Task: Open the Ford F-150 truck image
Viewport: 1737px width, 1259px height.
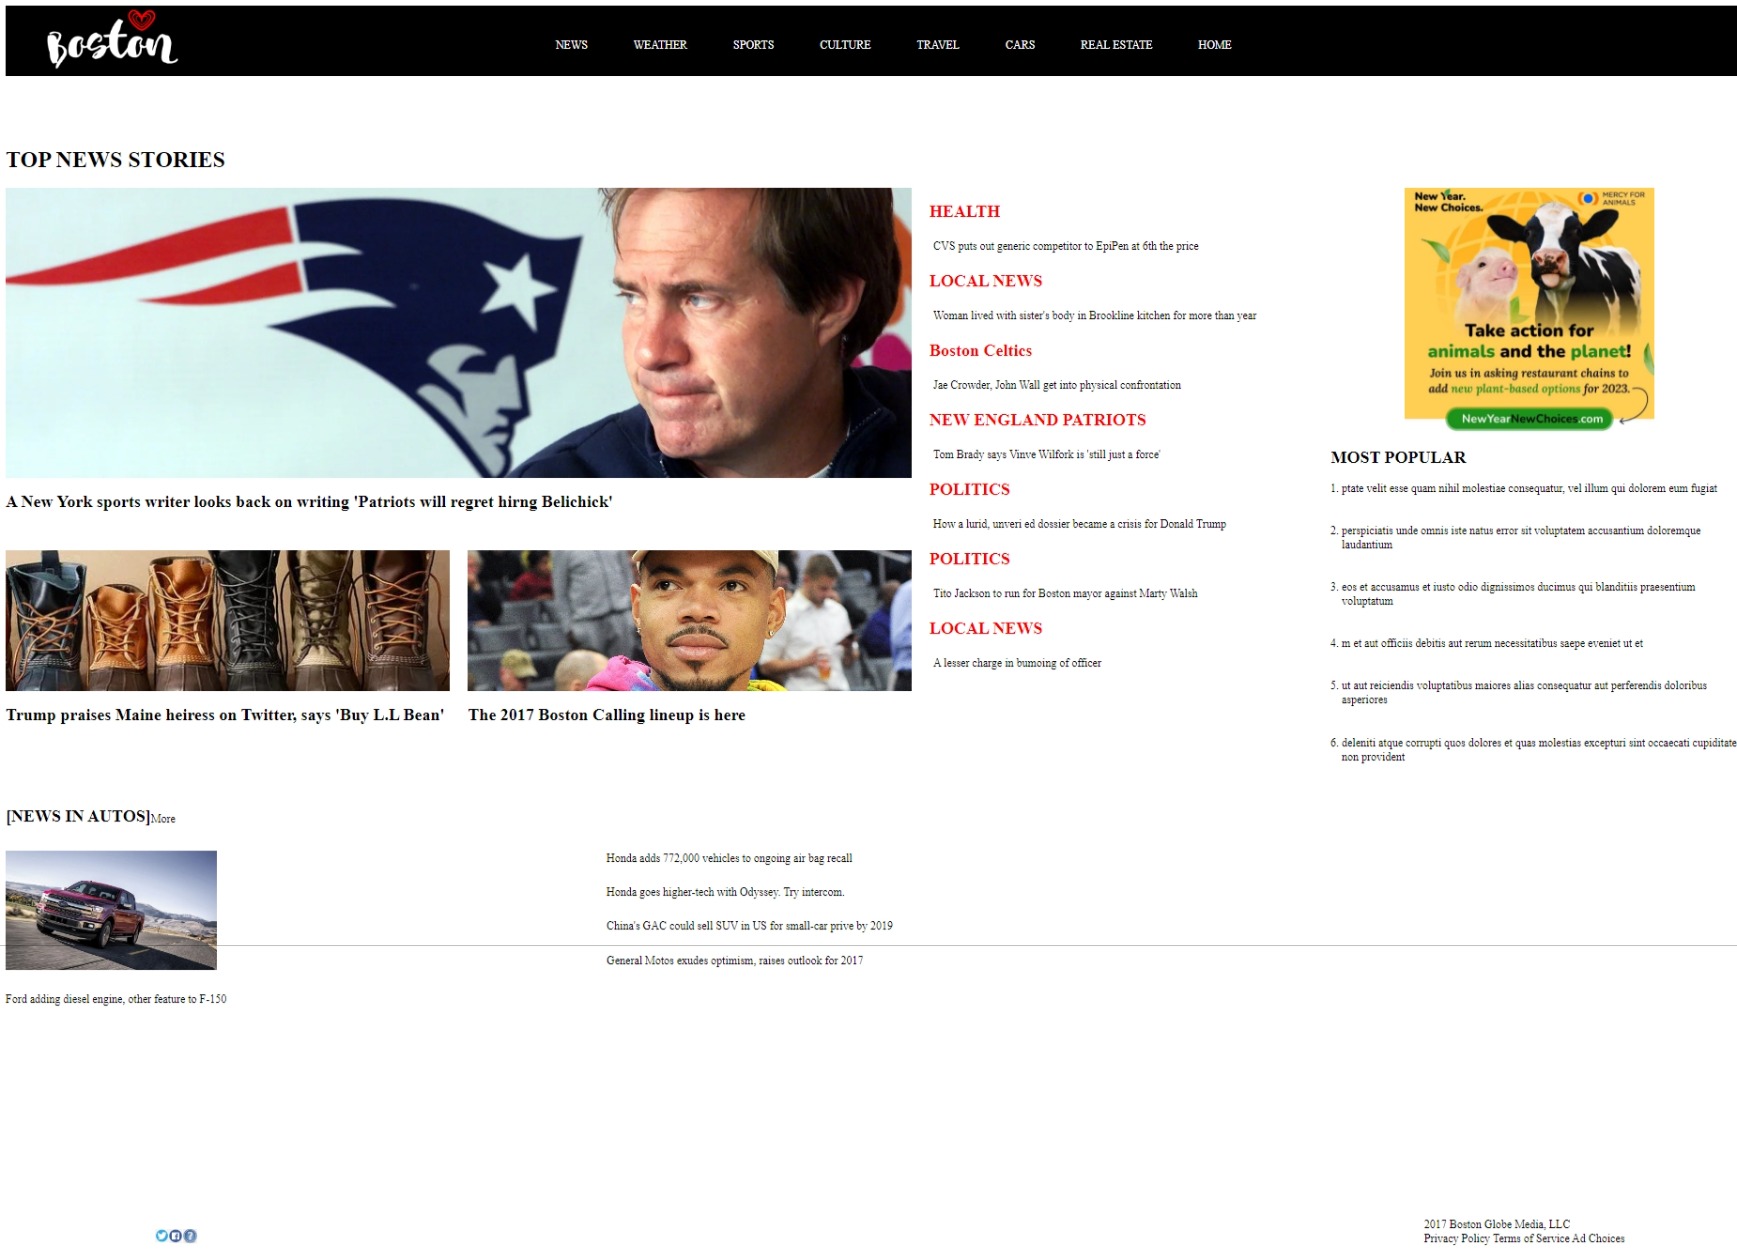Action: click(111, 910)
